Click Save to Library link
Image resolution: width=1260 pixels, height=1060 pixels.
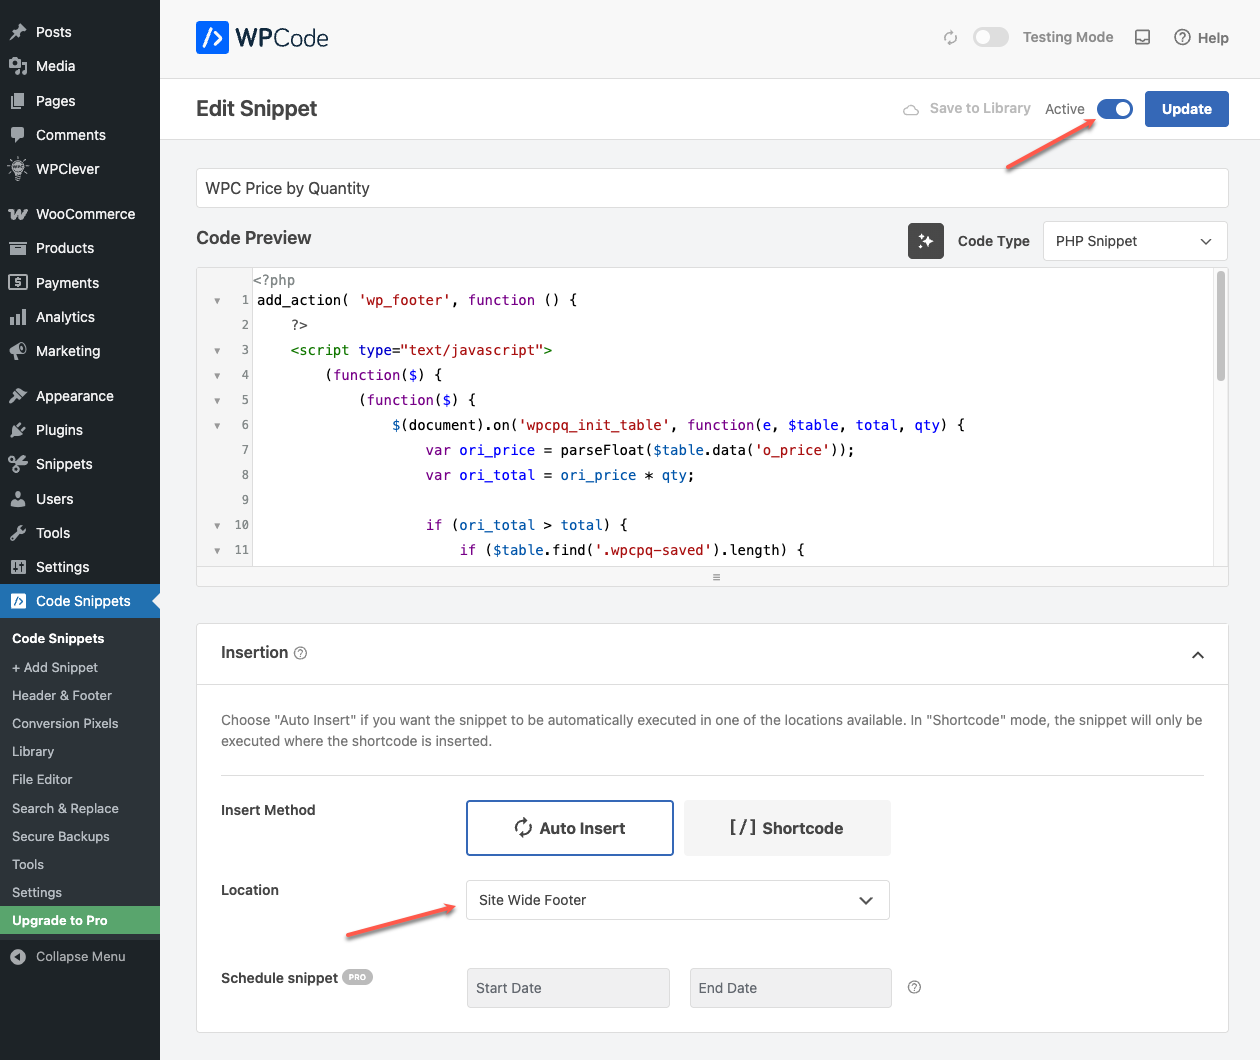[x=967, y=108]
